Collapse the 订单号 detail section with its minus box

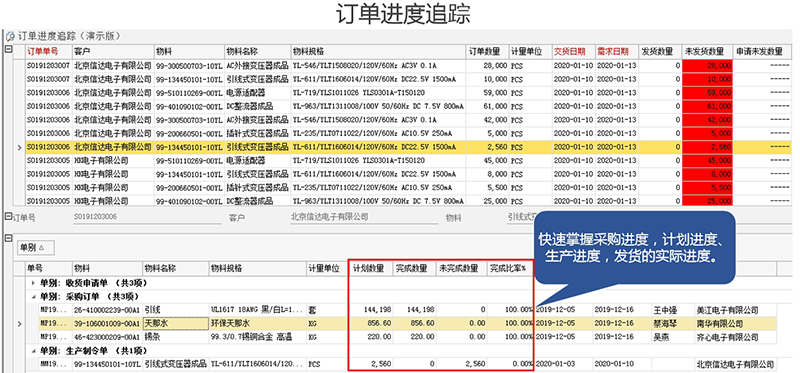(x=8, y=217)
